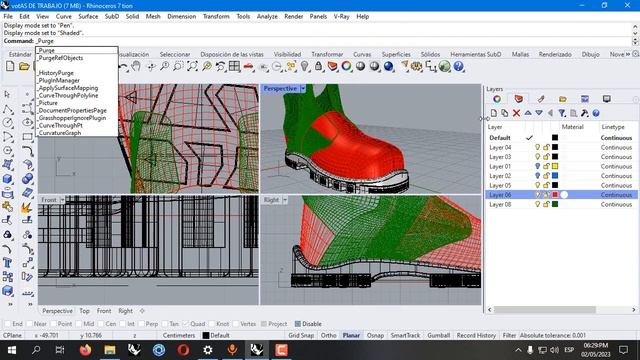Expand more tools chevron at left sidebar bottom
This screenshot has width=640, height=360.
pos(10,304)
